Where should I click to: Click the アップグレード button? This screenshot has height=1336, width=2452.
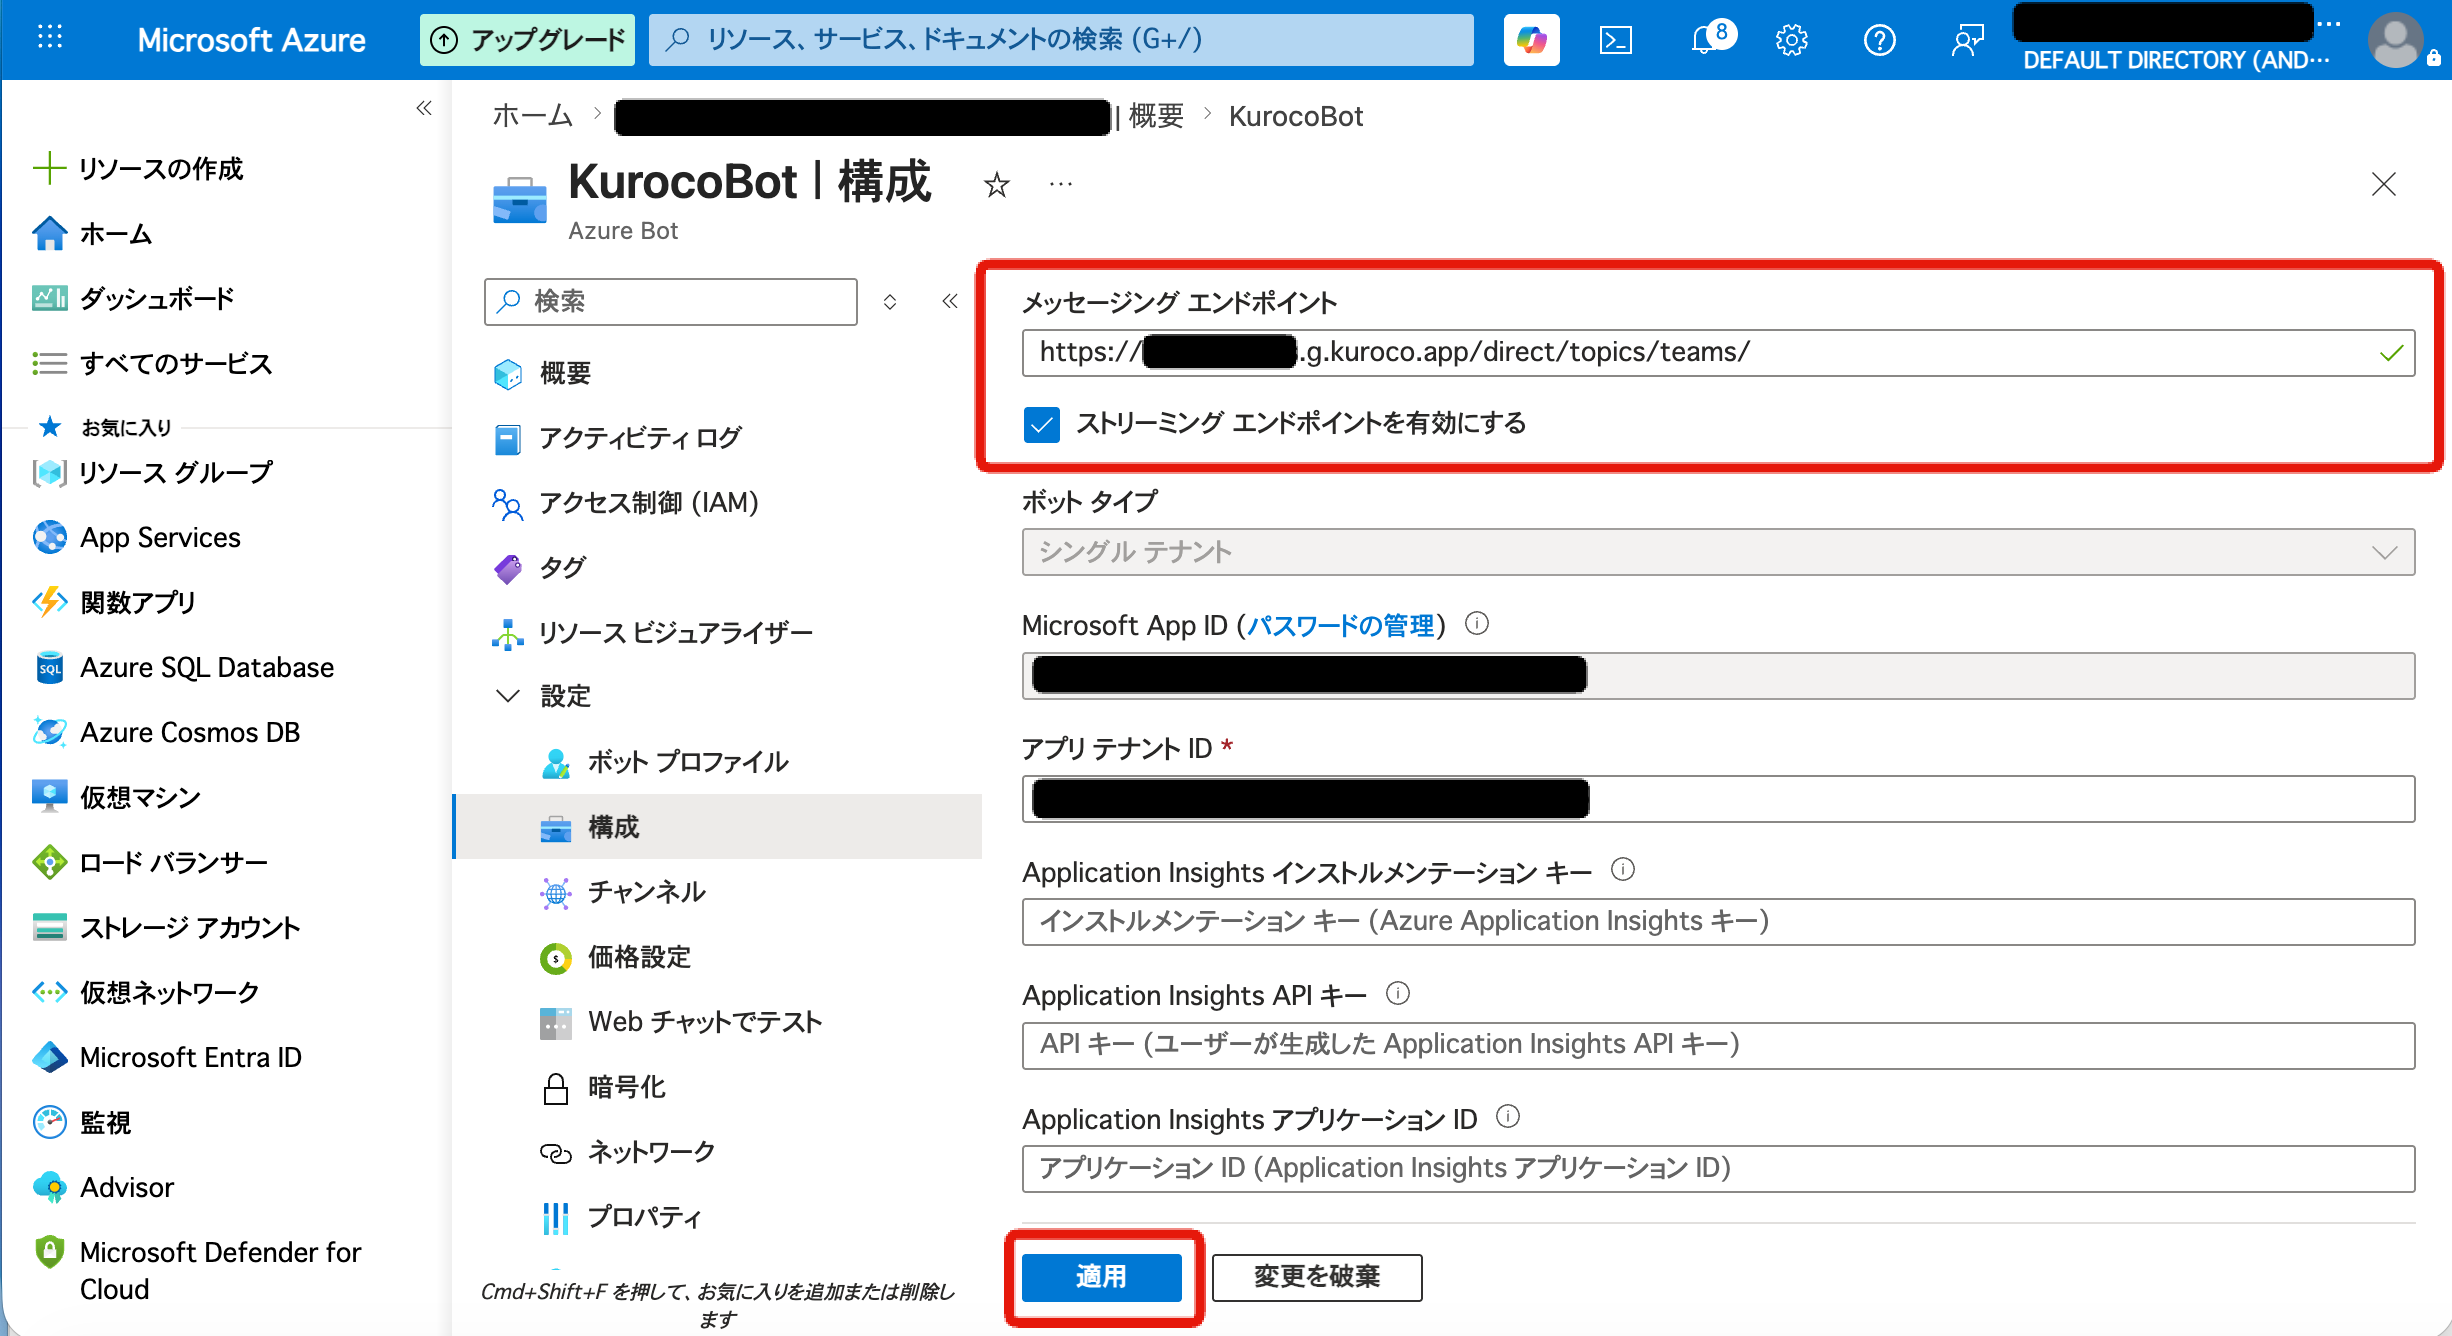point(527,40)
